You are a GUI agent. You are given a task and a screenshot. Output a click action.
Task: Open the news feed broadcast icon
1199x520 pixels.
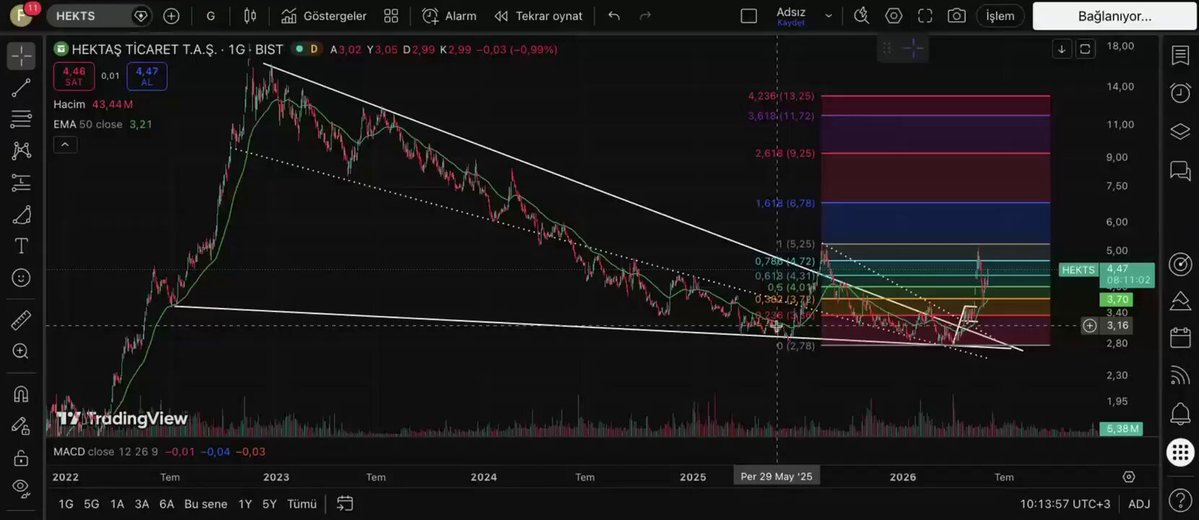point(1180,375)
